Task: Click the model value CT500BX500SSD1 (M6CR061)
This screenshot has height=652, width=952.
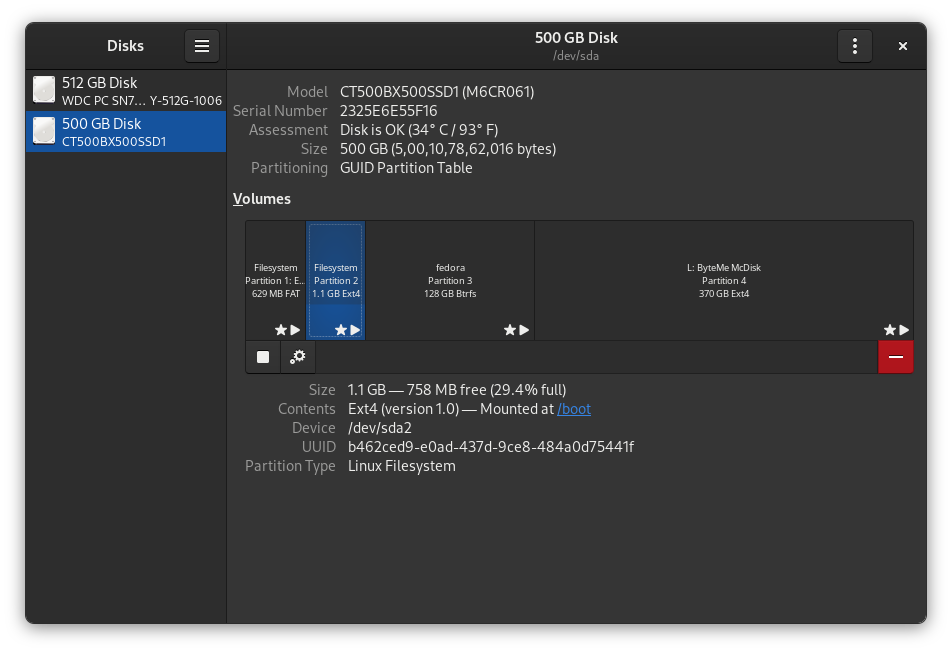Action: [437, 92]
